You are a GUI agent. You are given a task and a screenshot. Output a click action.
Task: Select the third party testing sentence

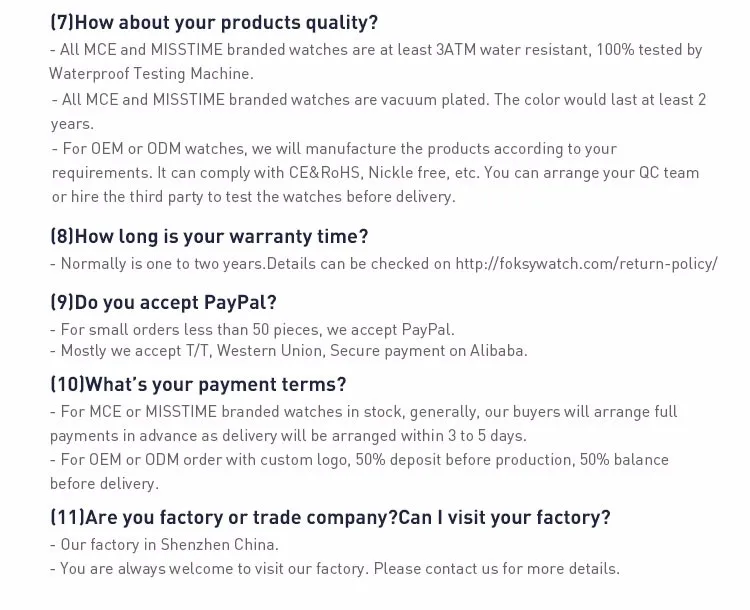254,197
